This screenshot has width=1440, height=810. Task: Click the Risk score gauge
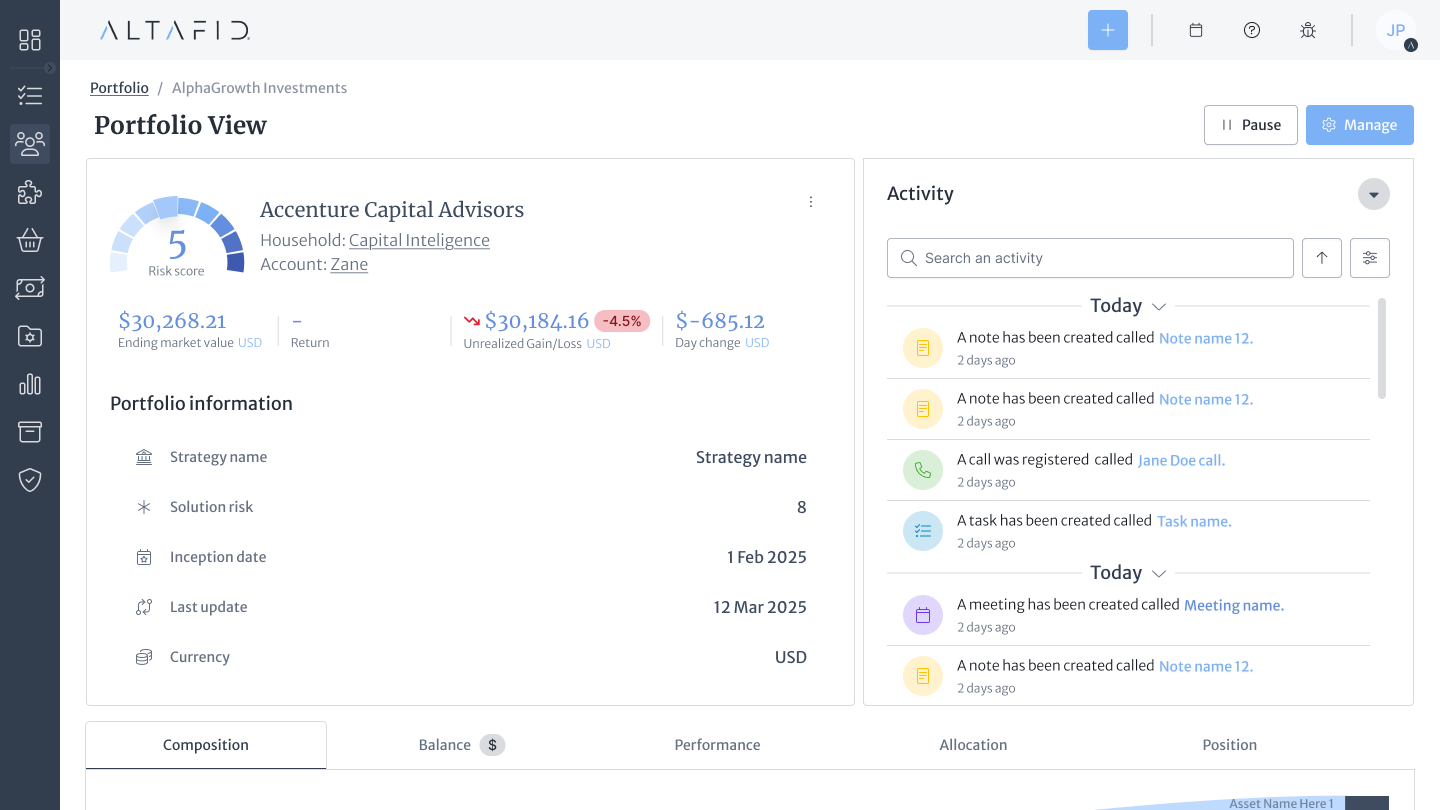click(177, 235)
